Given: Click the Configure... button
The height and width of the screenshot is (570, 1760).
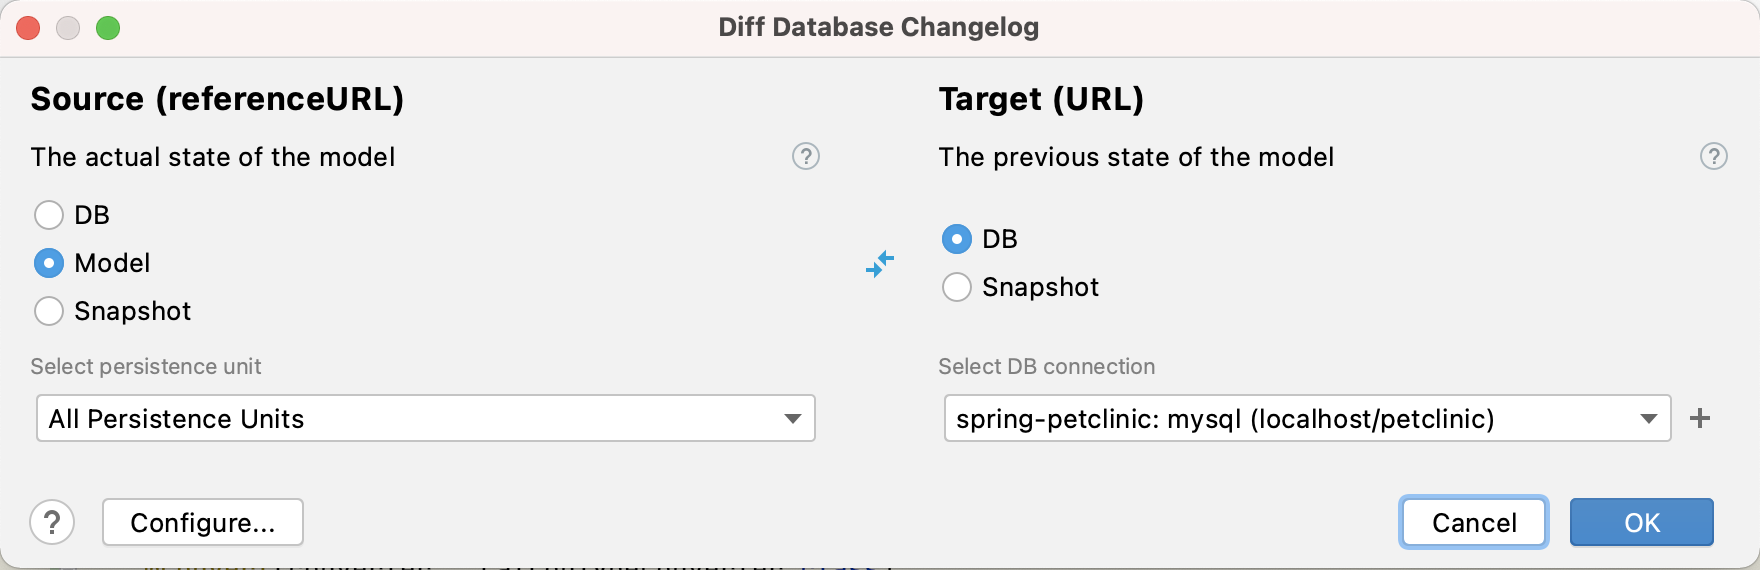Looking at the screenshot, I should (203, 522).
